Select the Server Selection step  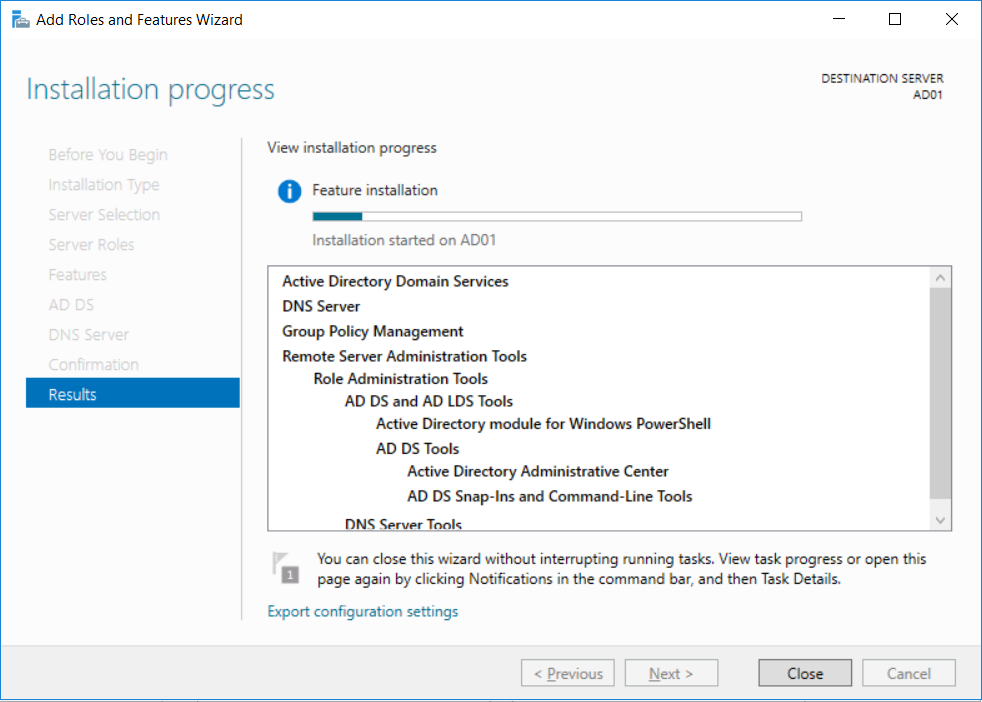click(x=104, y=215)
